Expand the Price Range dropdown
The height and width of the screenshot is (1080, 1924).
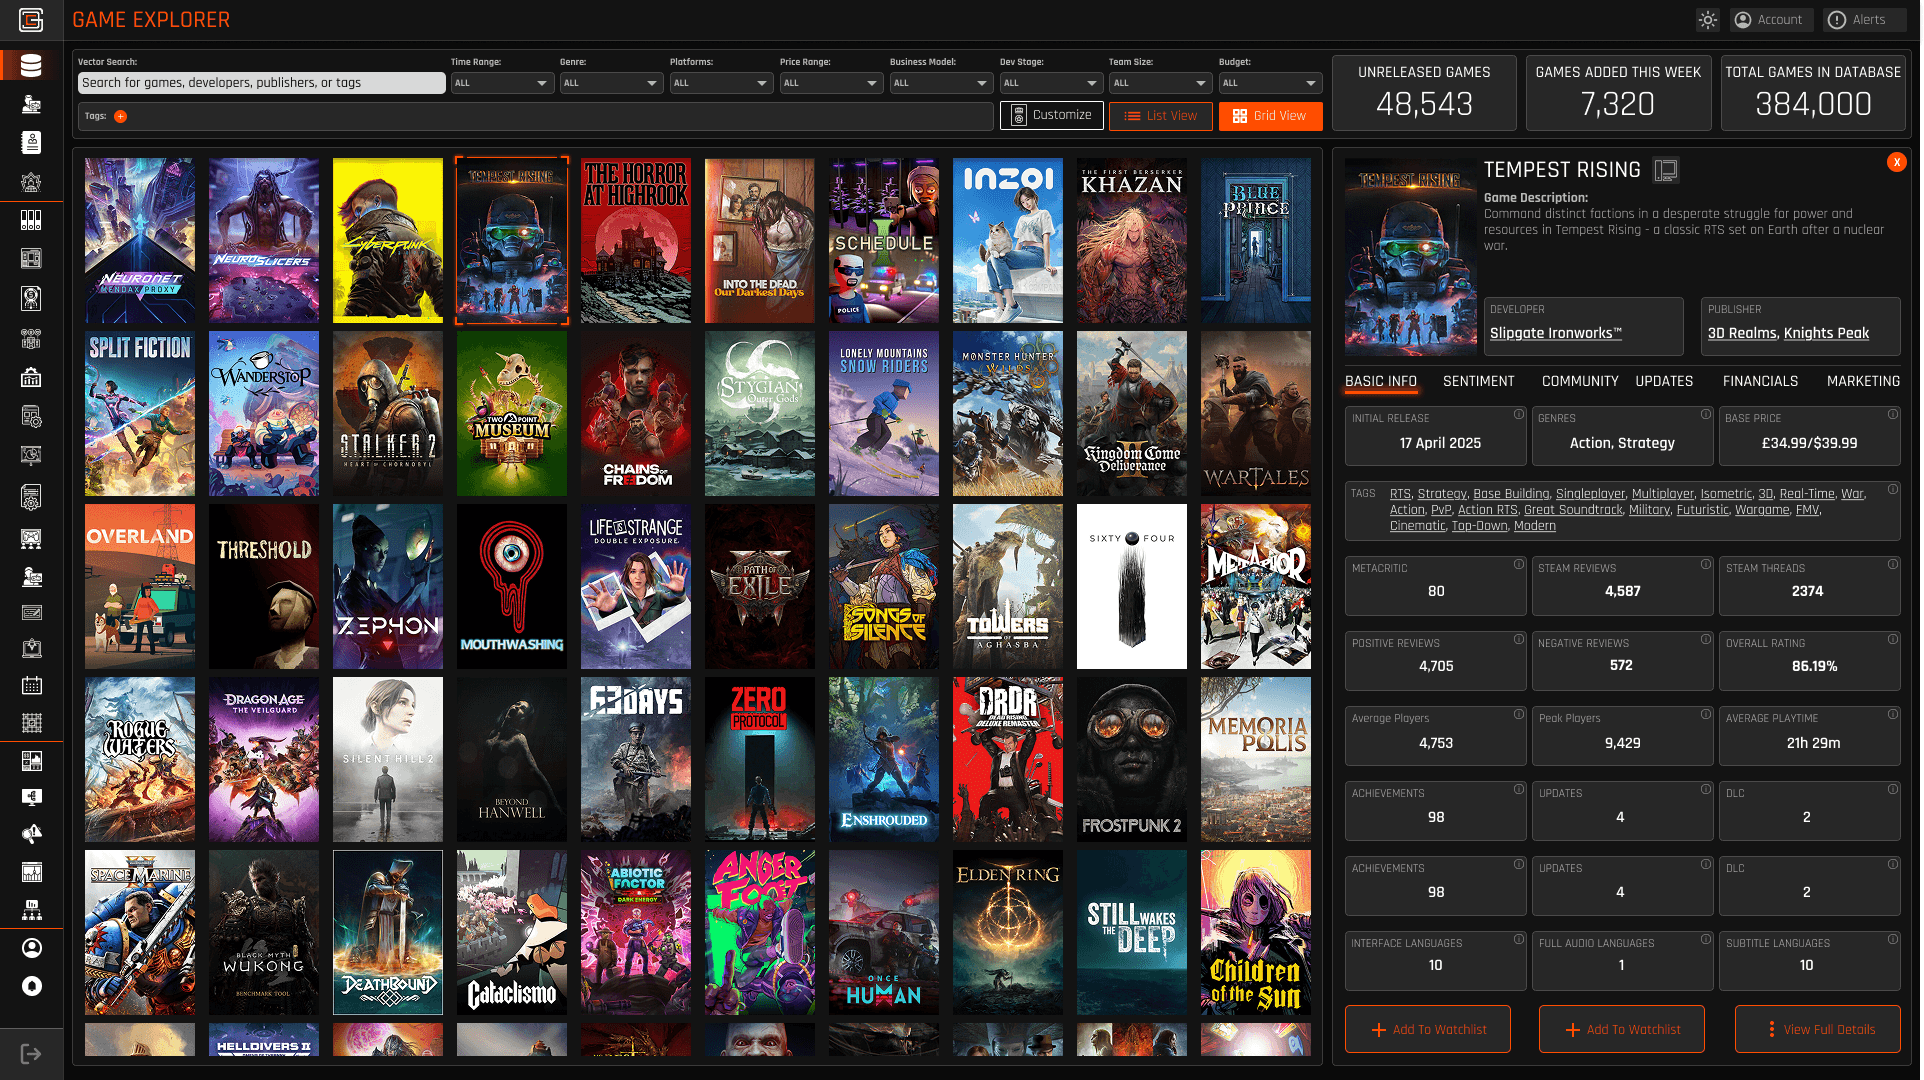point(830,83)
